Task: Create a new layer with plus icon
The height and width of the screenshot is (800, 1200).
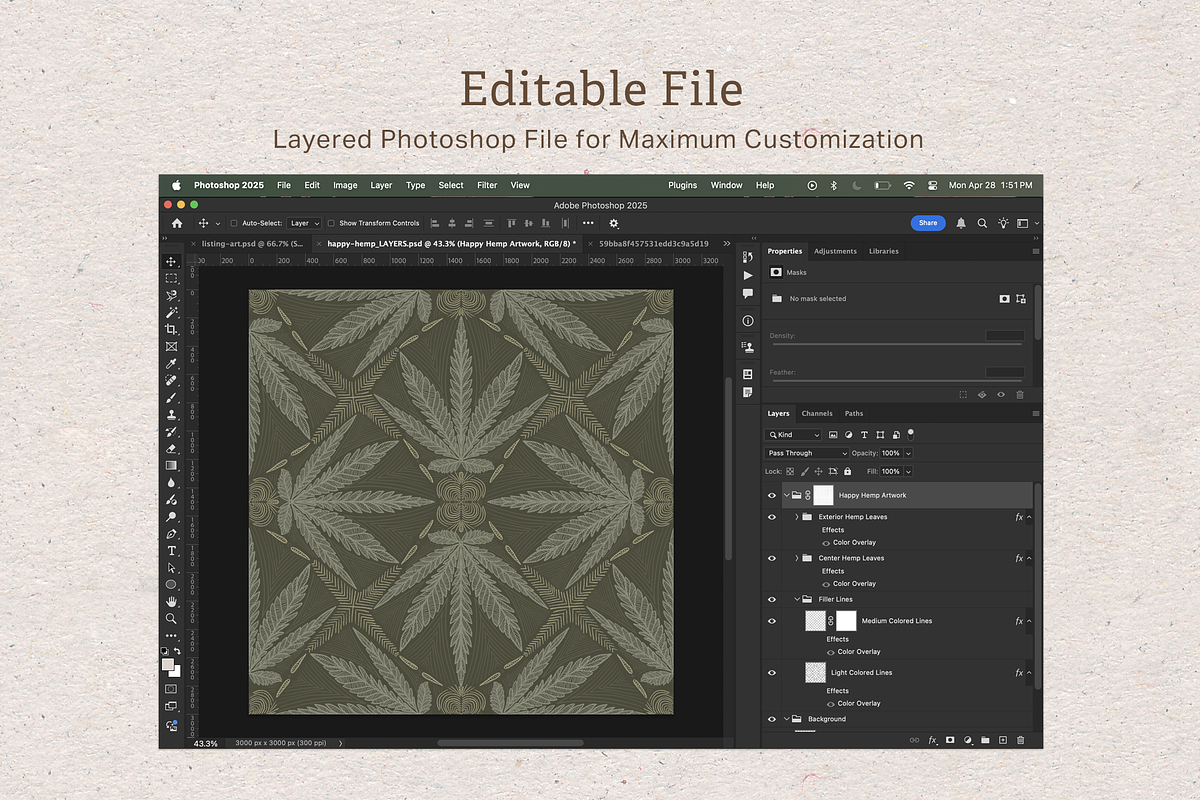Action: pyautogui.click(x=1003, y=740)
